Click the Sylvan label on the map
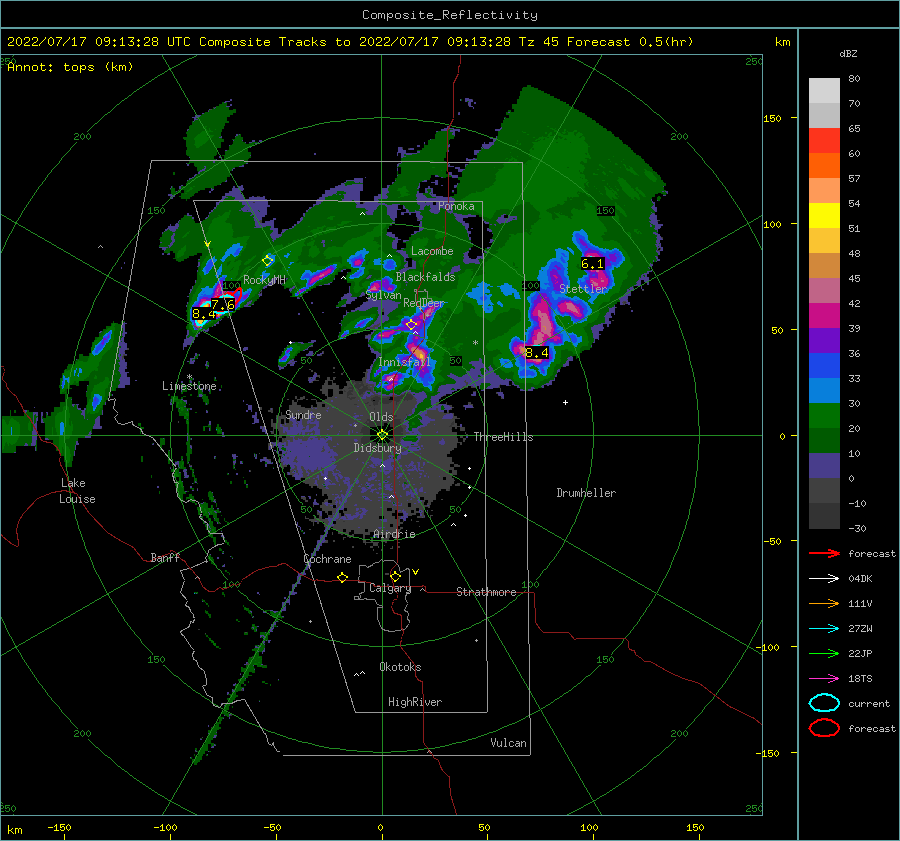The image size is (900, 841). coord(383,295)
